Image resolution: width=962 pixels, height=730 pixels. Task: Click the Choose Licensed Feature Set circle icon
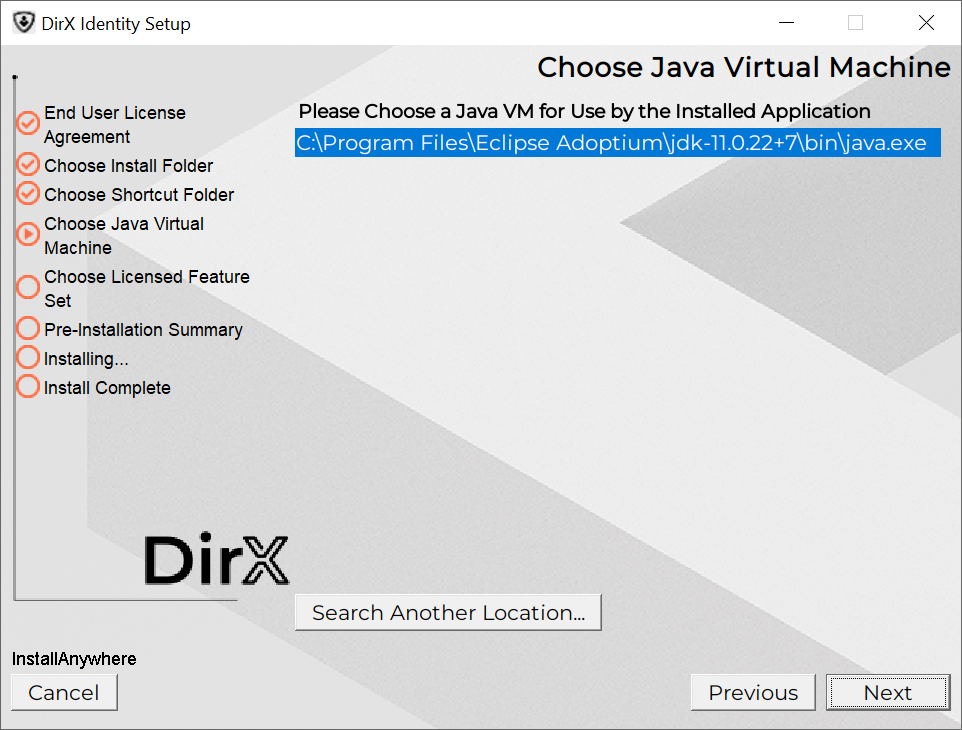(x=28, y=287)
